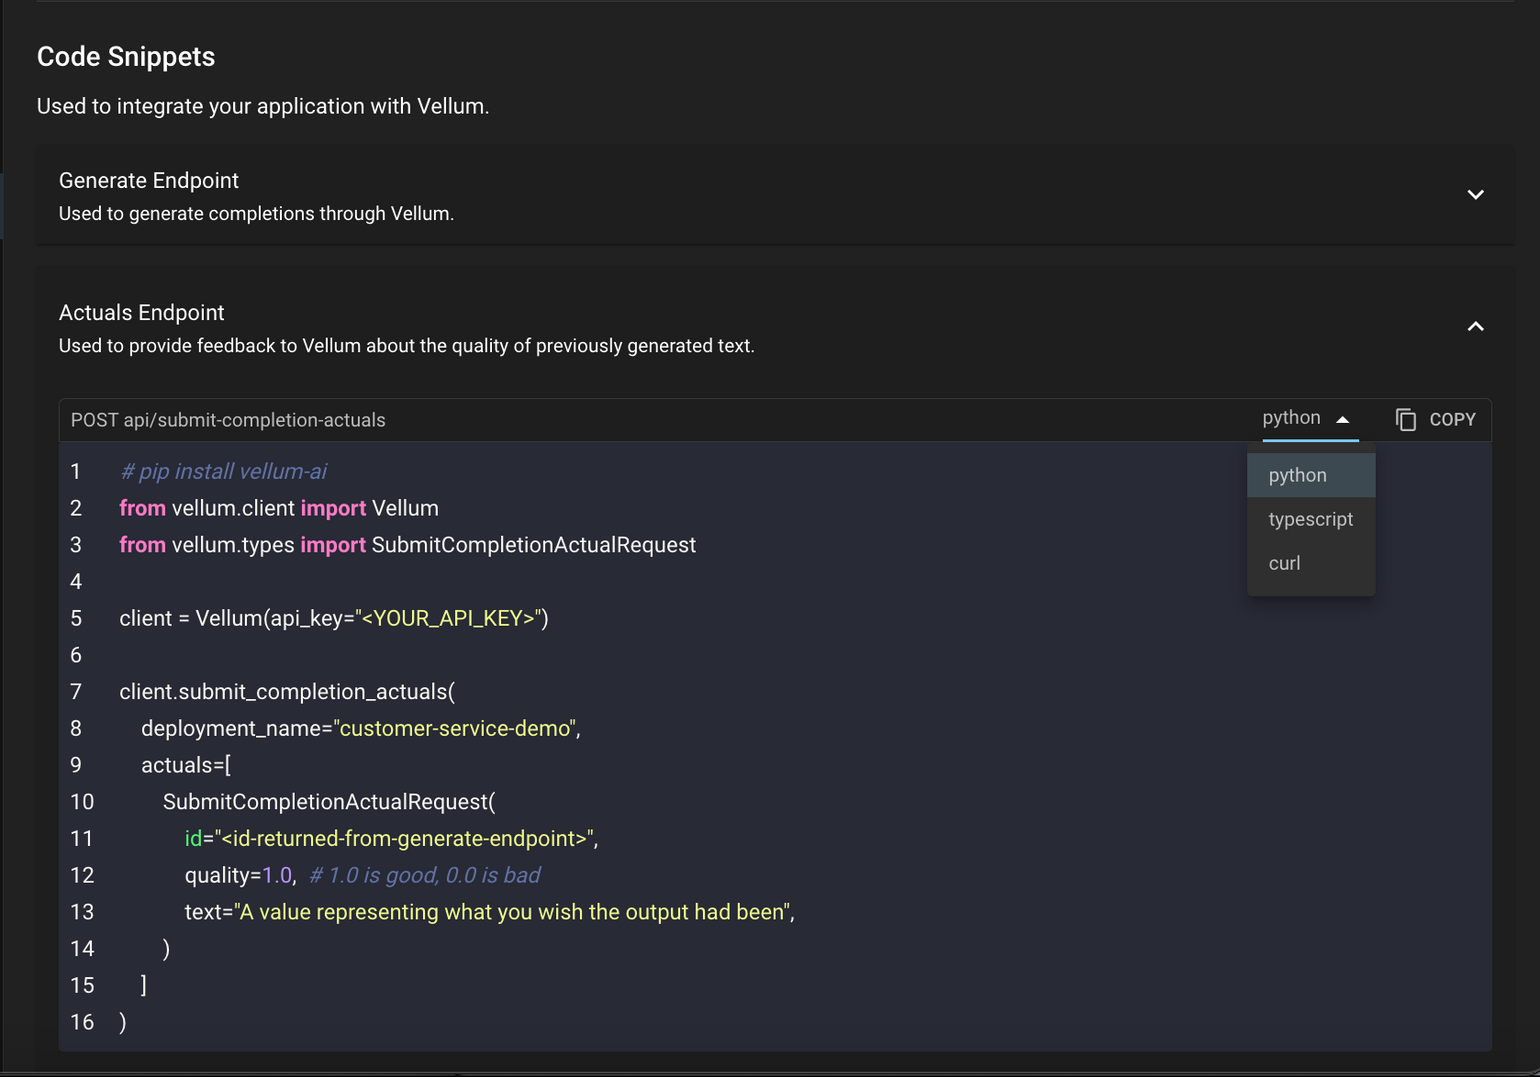Click the Code Snippets heading
The image size is (1540, 1077).
(x=126, y=57)
